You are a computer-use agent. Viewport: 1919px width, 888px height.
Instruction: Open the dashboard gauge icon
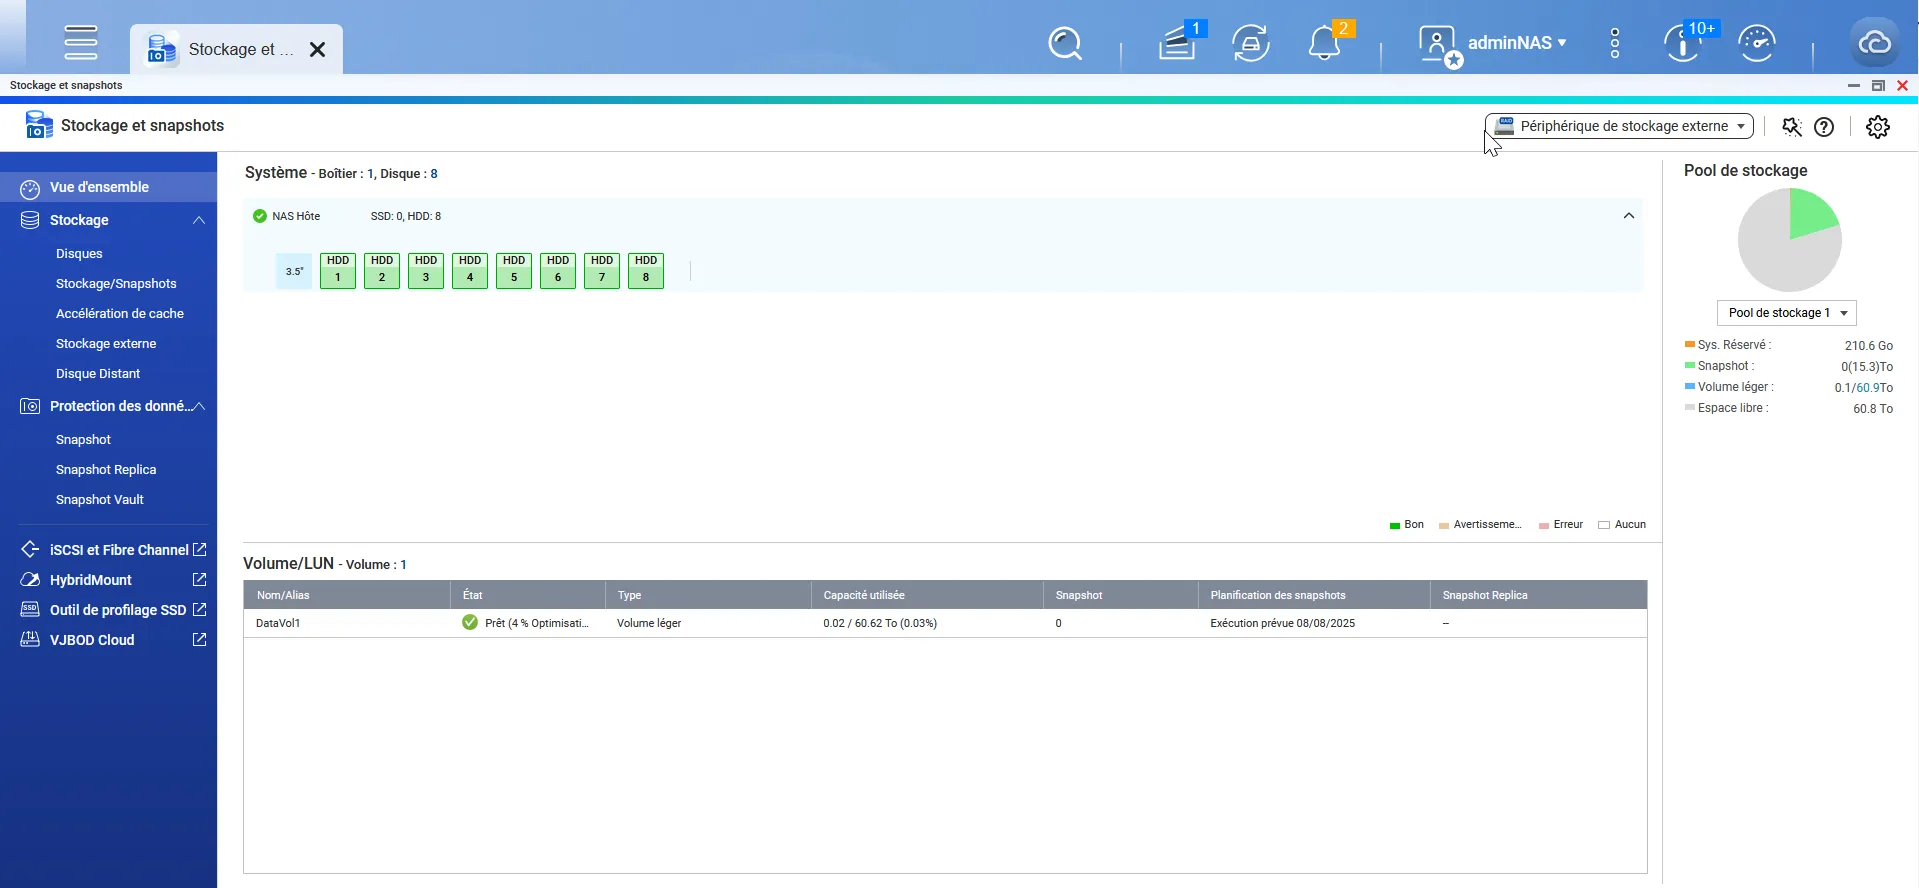coord(1756,44)
